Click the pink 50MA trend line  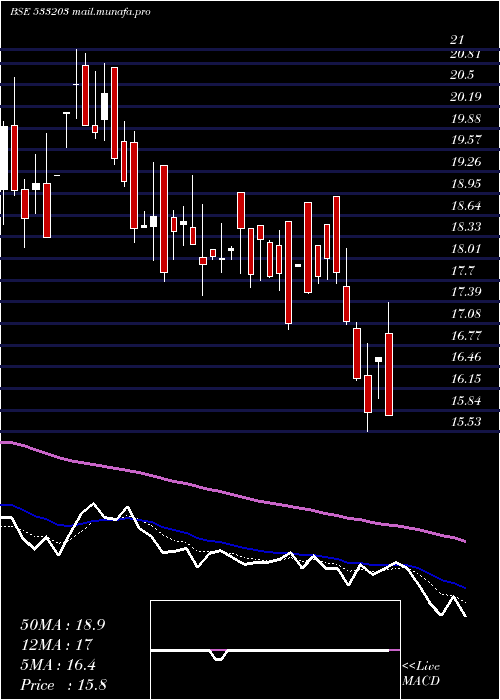[232, 495]
